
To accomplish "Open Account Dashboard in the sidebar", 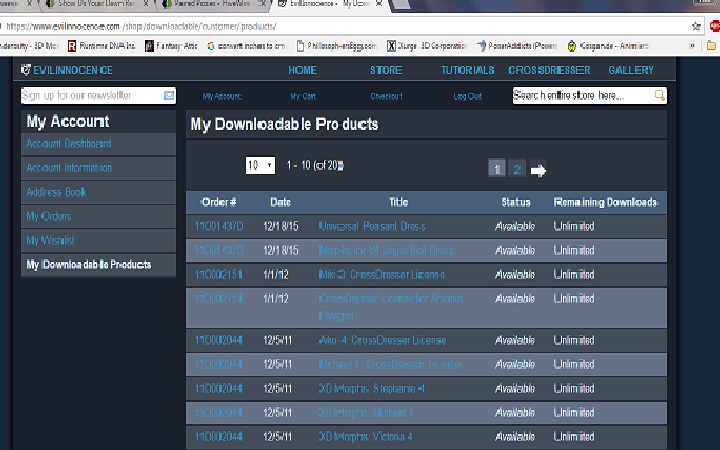I will (x=68, y=144).
